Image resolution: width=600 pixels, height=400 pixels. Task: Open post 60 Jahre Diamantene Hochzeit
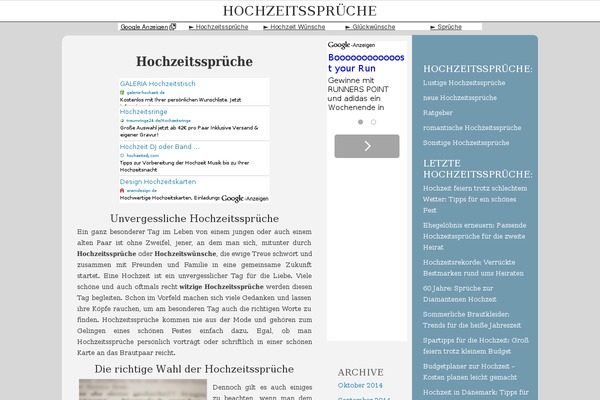tap(460, 294)
